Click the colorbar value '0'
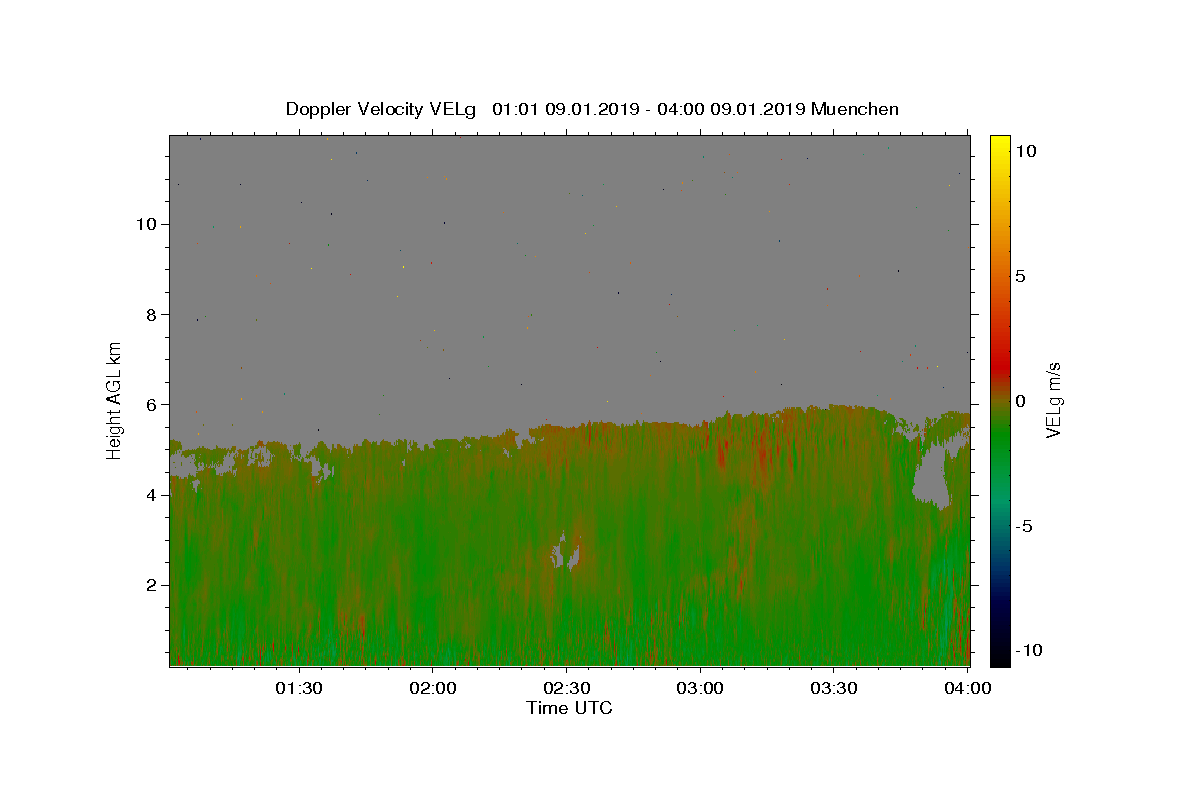The height and width of the screenshot is (800, 1200). tap(1020, 401)
